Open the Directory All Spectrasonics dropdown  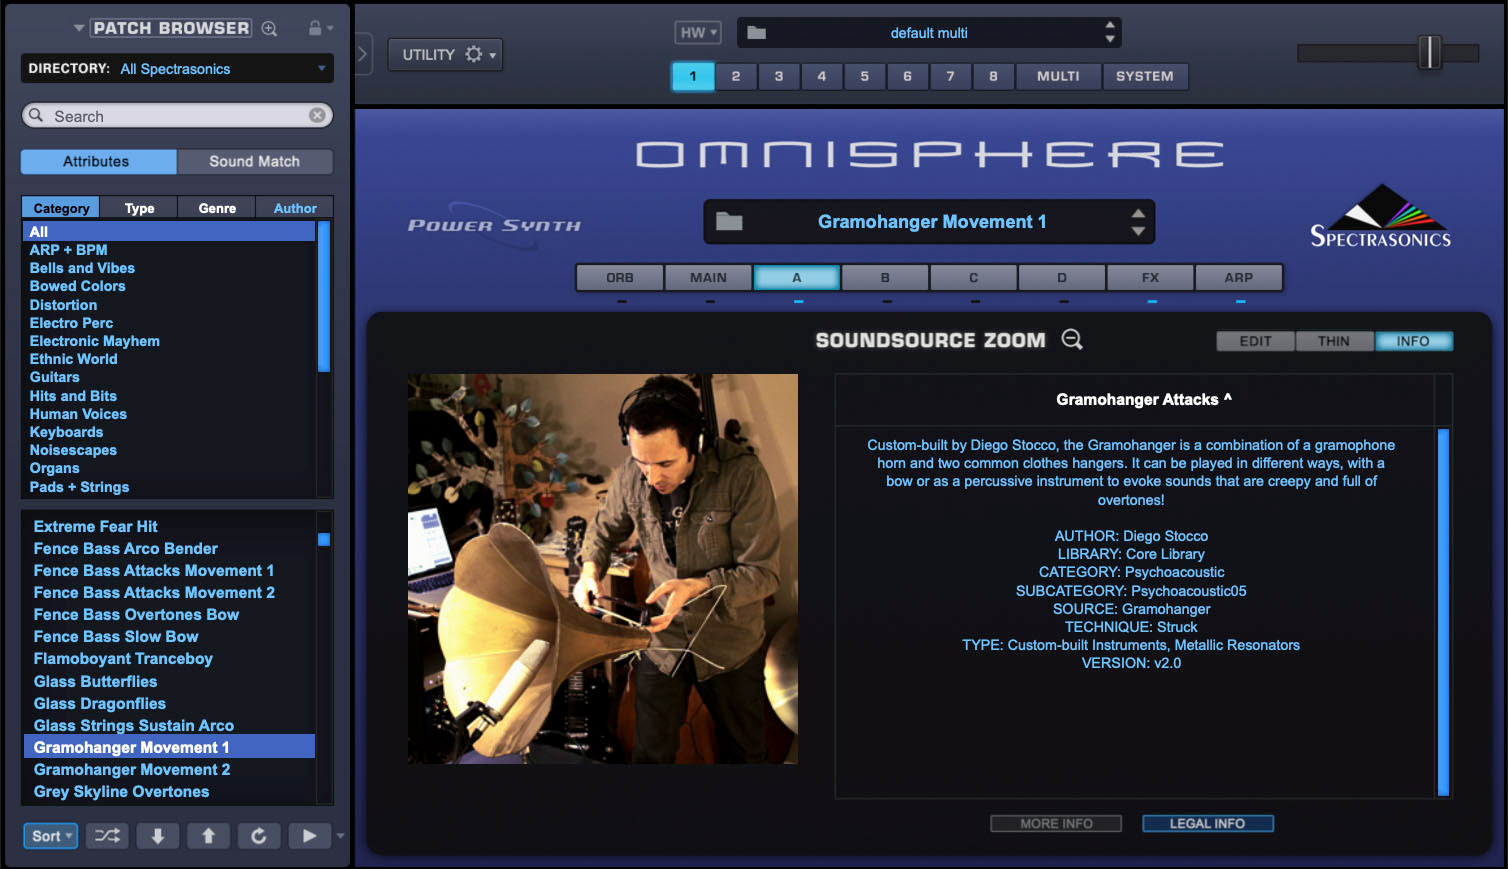tap(177, 68)
